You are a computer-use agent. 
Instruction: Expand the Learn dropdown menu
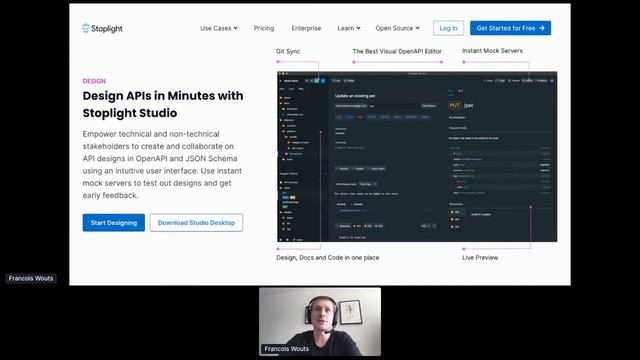tap(349, 28)
